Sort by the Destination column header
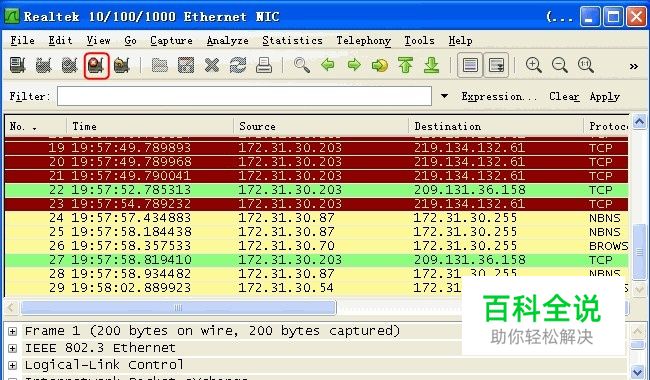 coord(496,126)
